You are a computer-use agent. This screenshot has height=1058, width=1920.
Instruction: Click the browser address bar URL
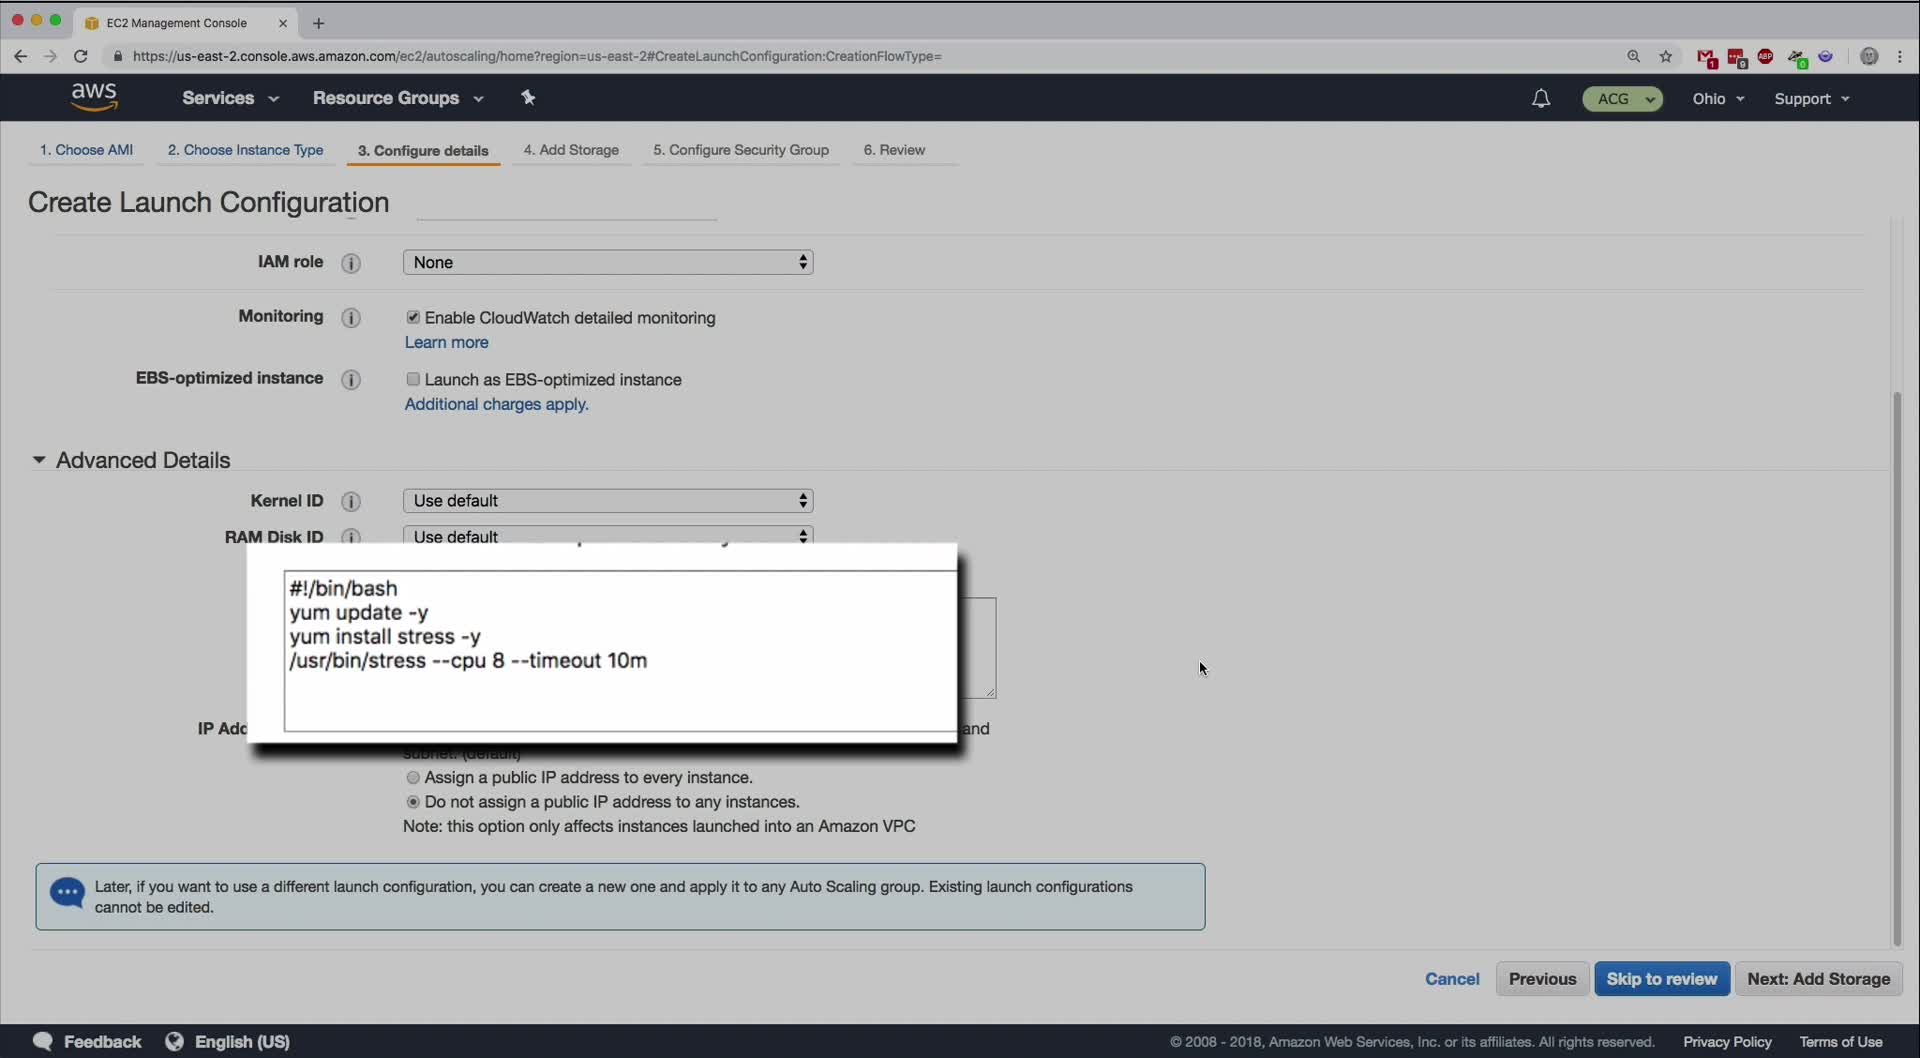[x=537, y=56]
